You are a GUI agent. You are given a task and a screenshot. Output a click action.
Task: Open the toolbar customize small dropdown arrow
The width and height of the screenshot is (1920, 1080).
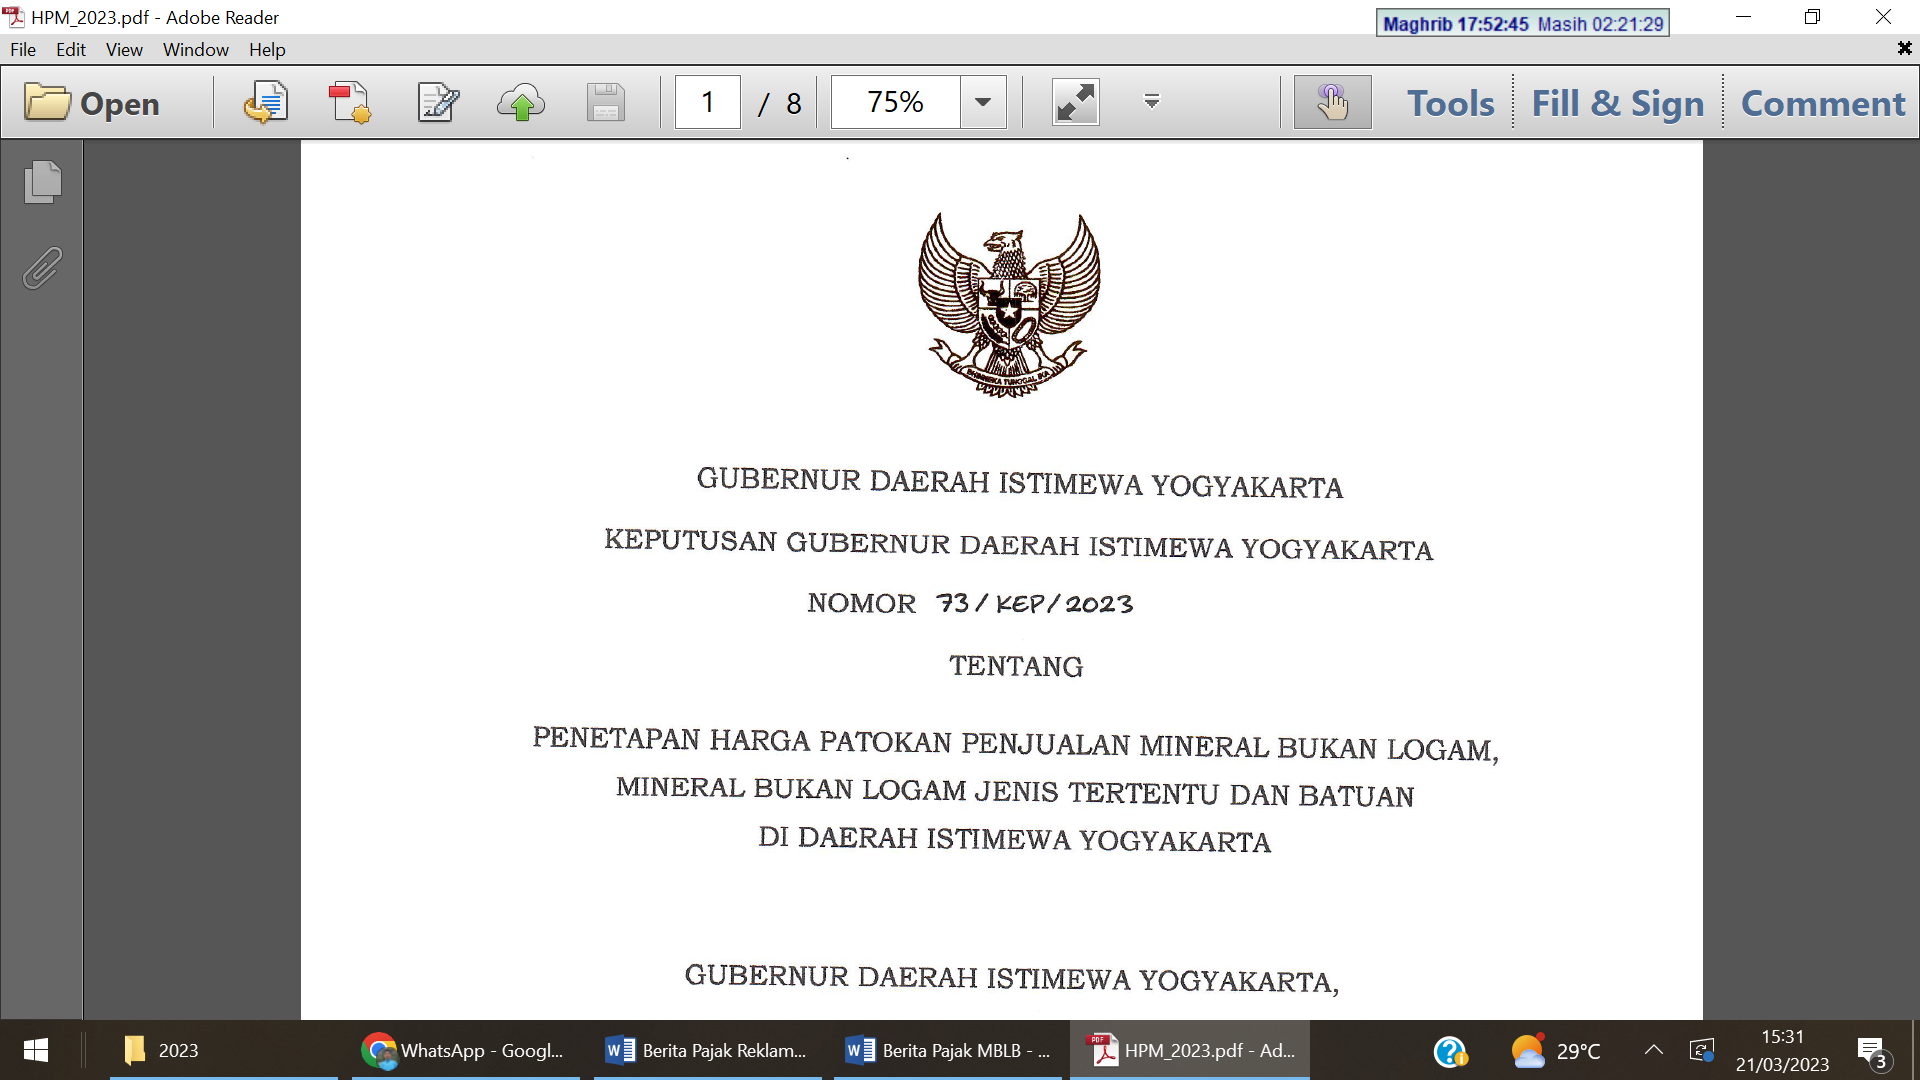1152,101
